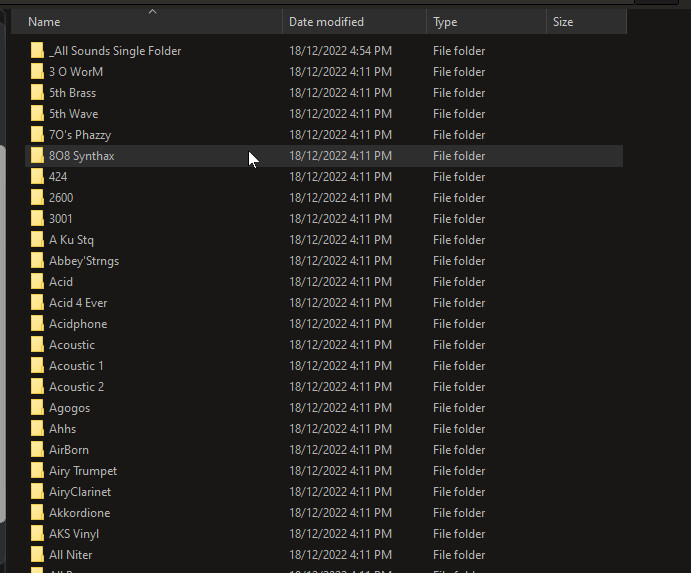Viewport: 691px width, 573px height.
Task: Select the AKS Vinyl folder icon
Action: (x=37, y=534)
